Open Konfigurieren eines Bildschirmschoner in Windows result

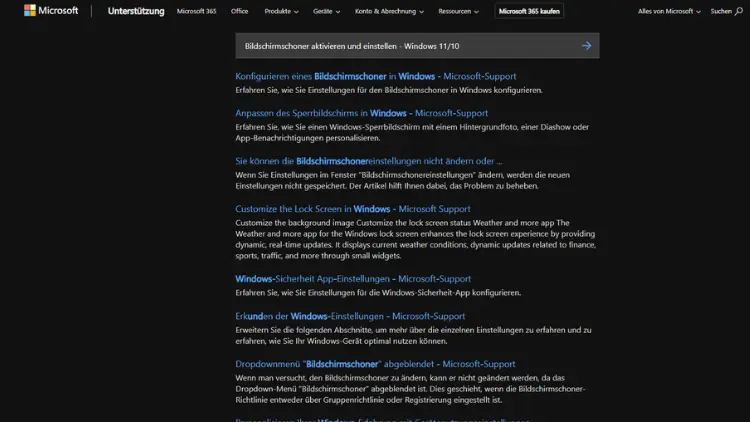375,76
